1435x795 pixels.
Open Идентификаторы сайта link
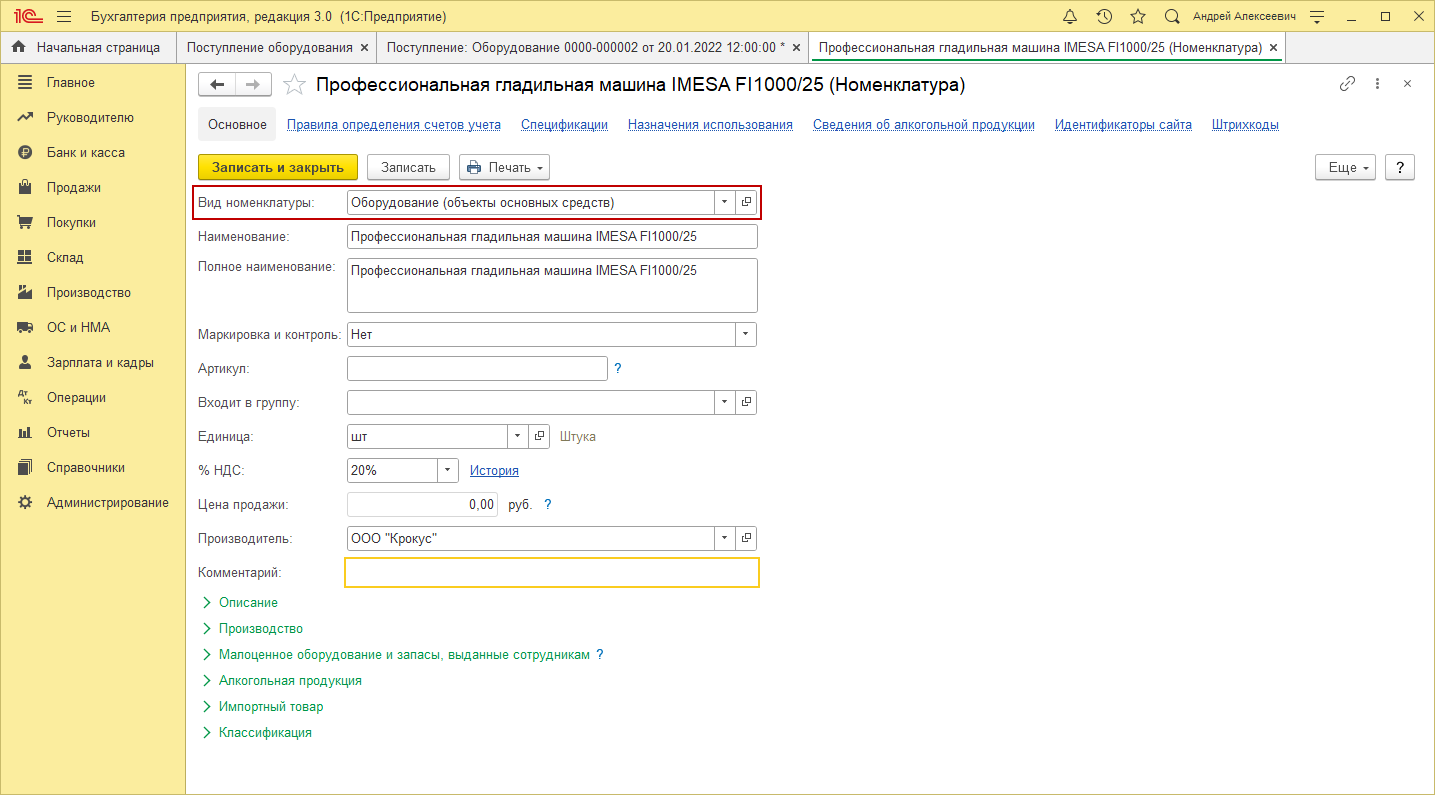click(1123, 125)
